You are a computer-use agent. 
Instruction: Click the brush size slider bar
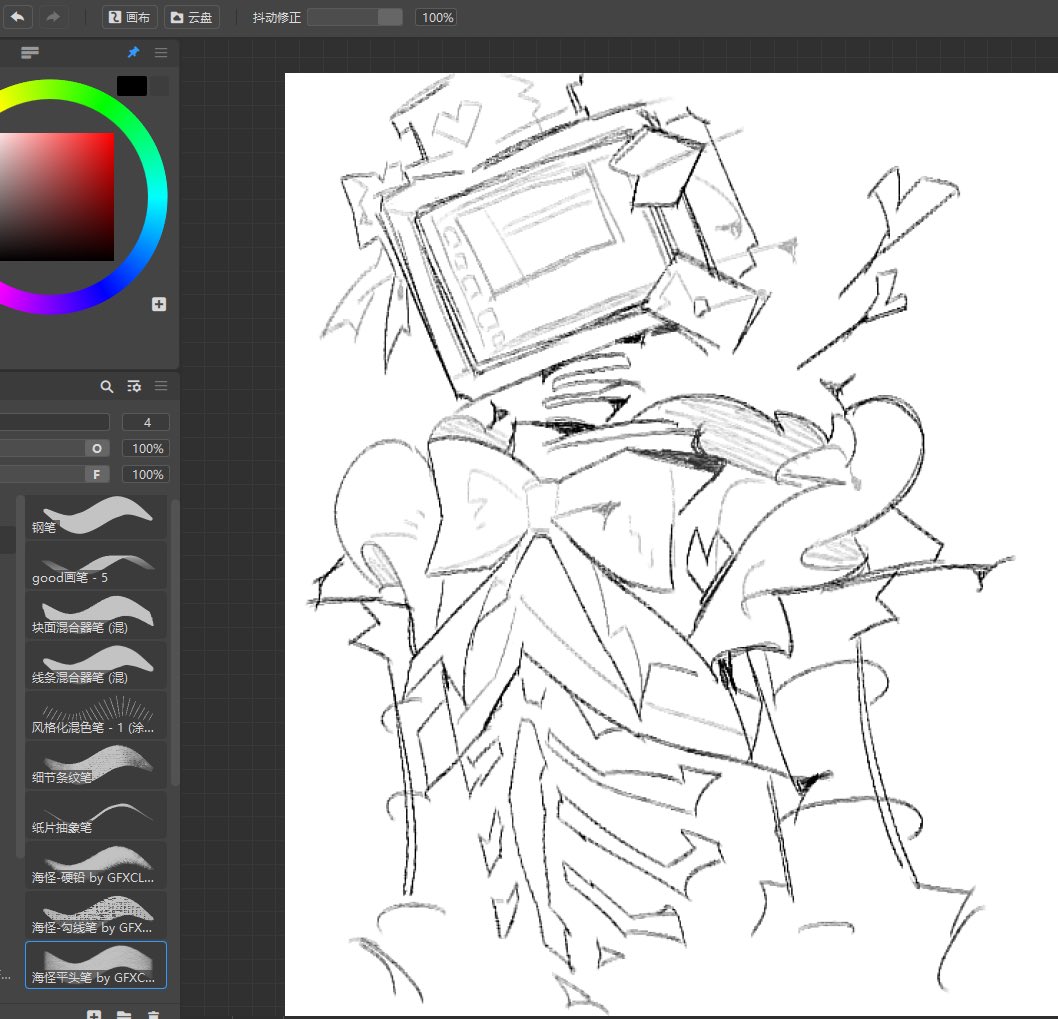pos(54,422)
